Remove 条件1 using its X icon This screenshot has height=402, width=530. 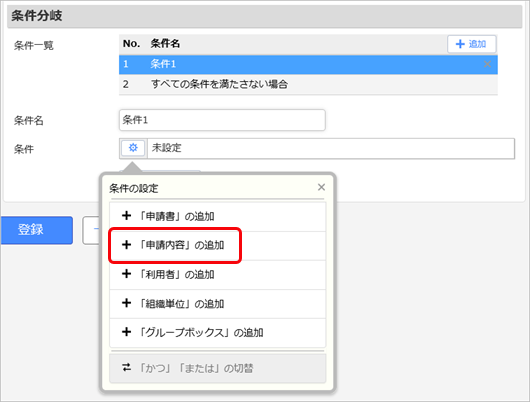[487, 64]
